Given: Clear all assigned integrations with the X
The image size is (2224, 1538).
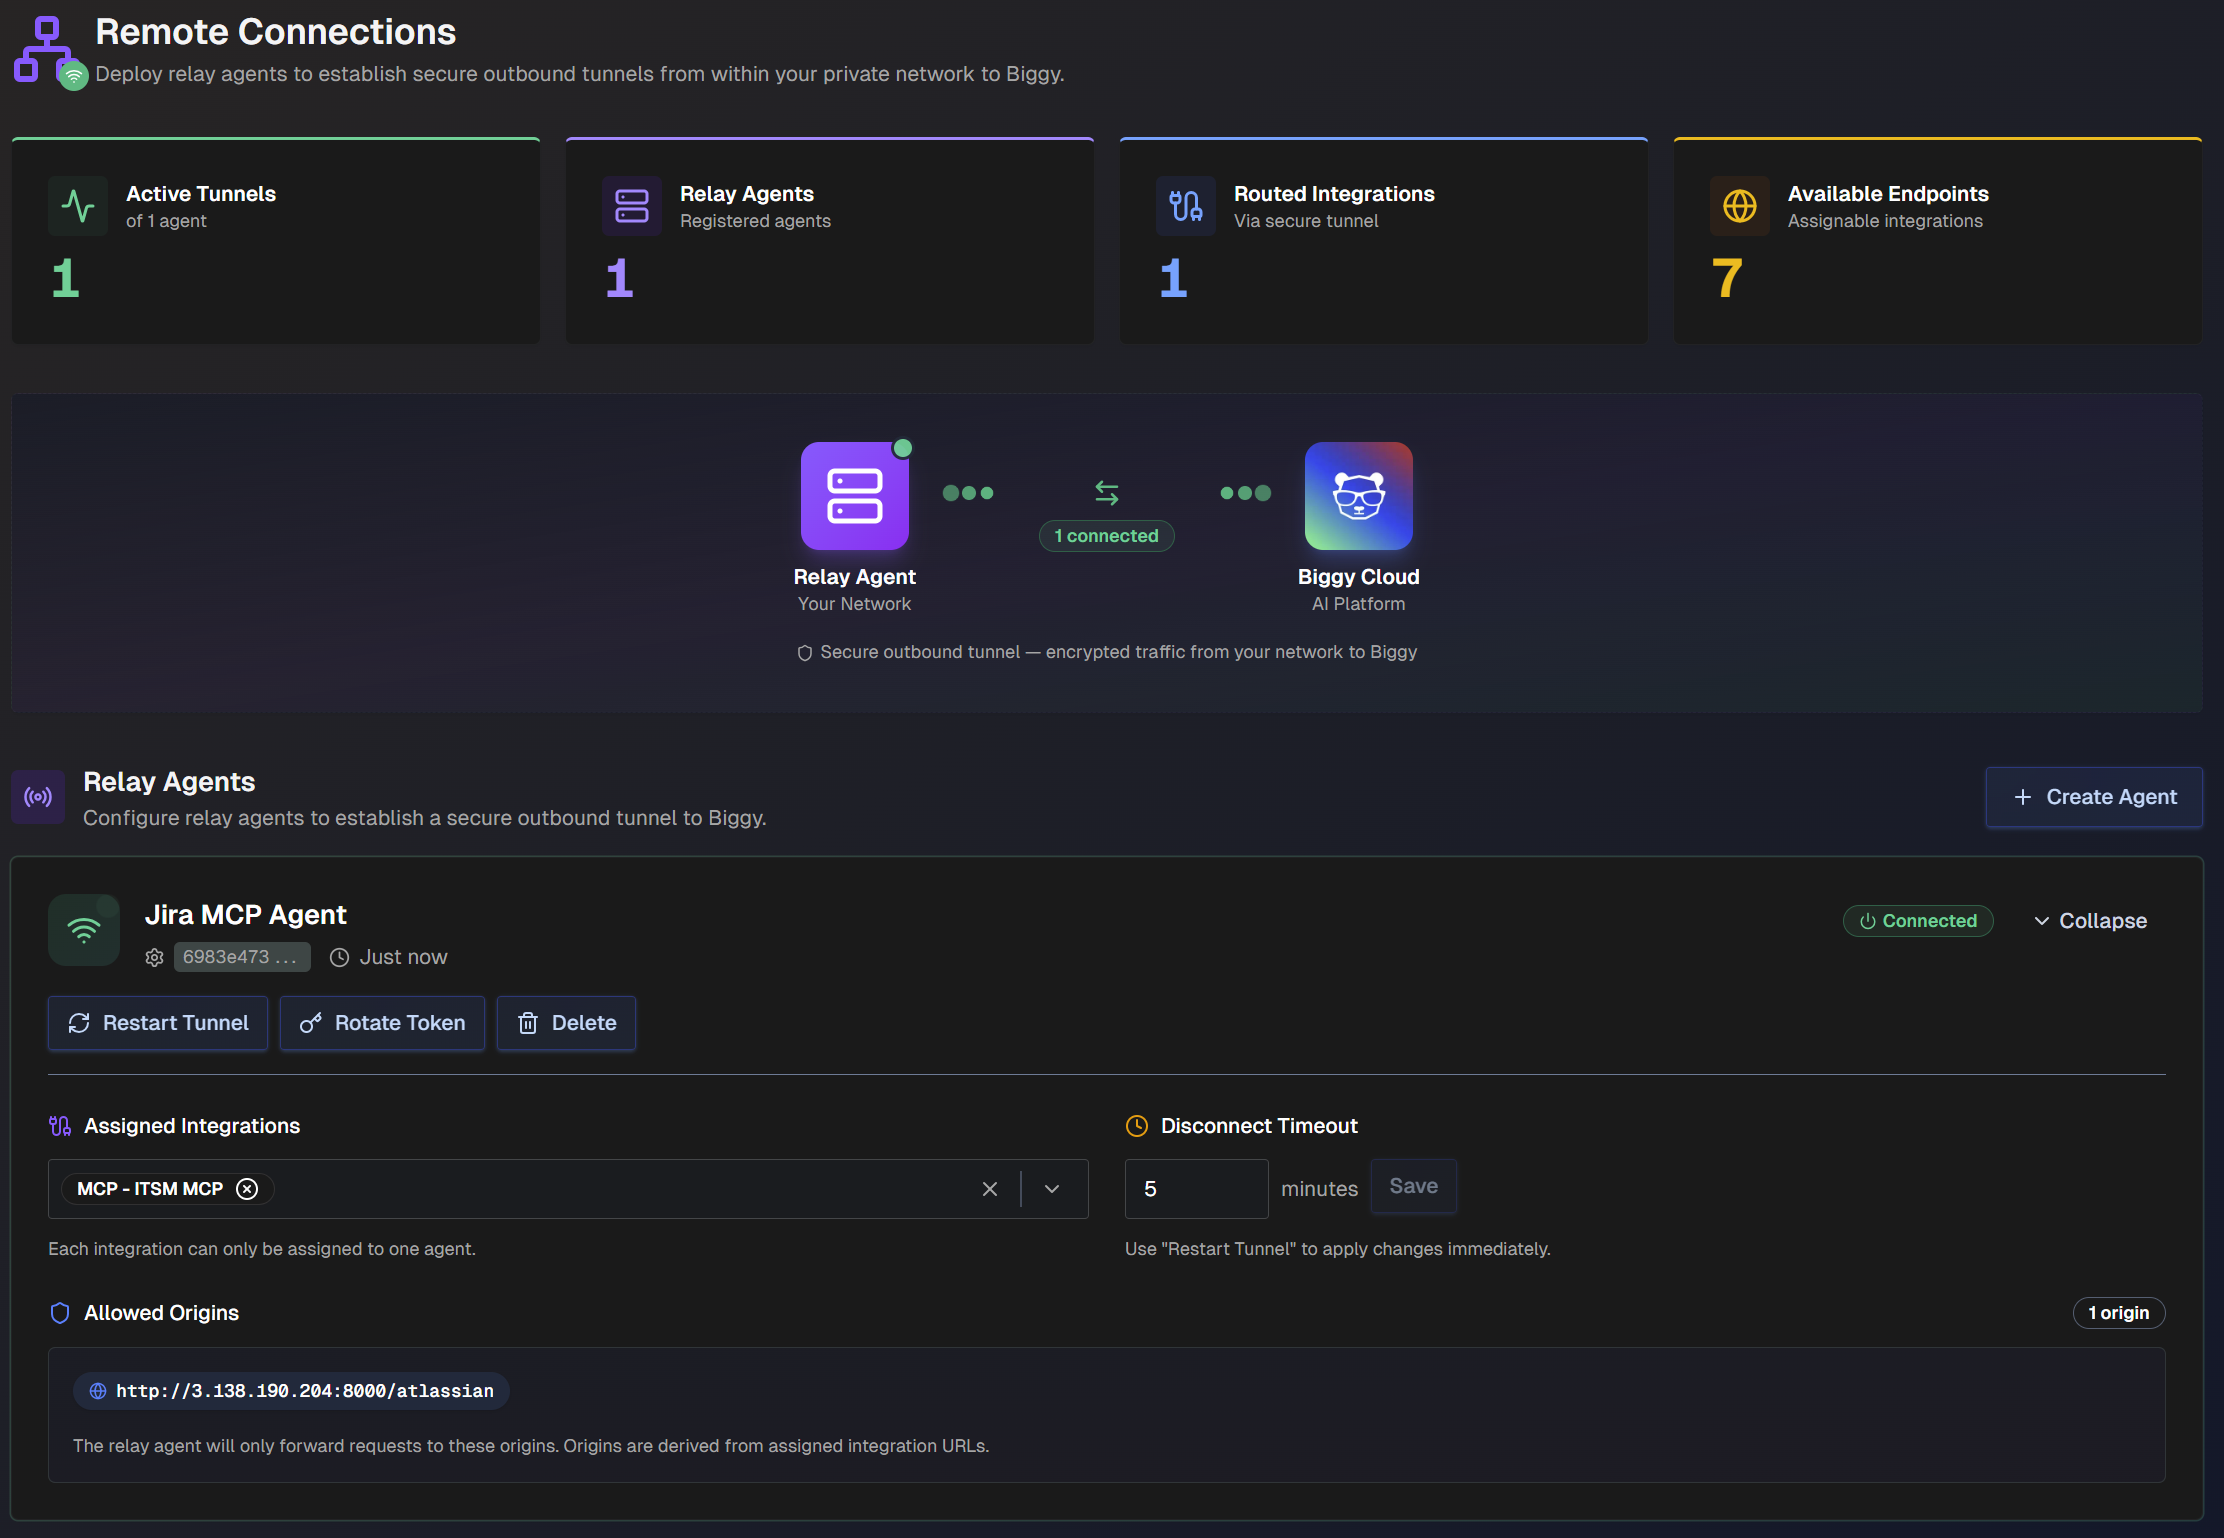Looking at the screenshot, I should [x=990, y=1189].
